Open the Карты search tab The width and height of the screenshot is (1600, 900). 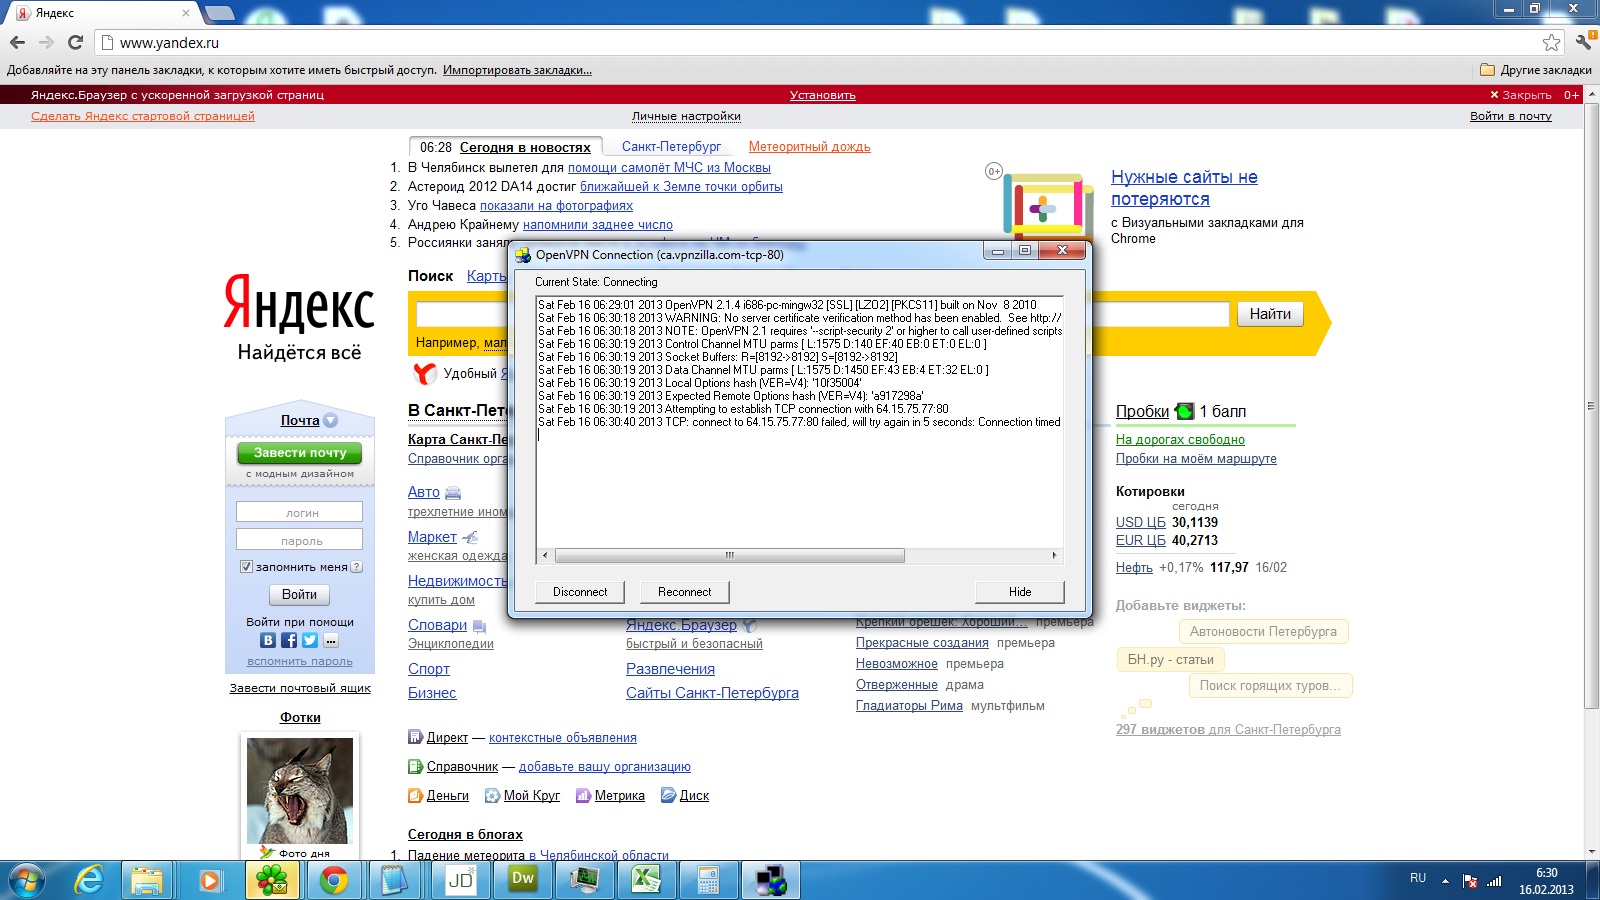pyautogui.click(x=487, y=276)
